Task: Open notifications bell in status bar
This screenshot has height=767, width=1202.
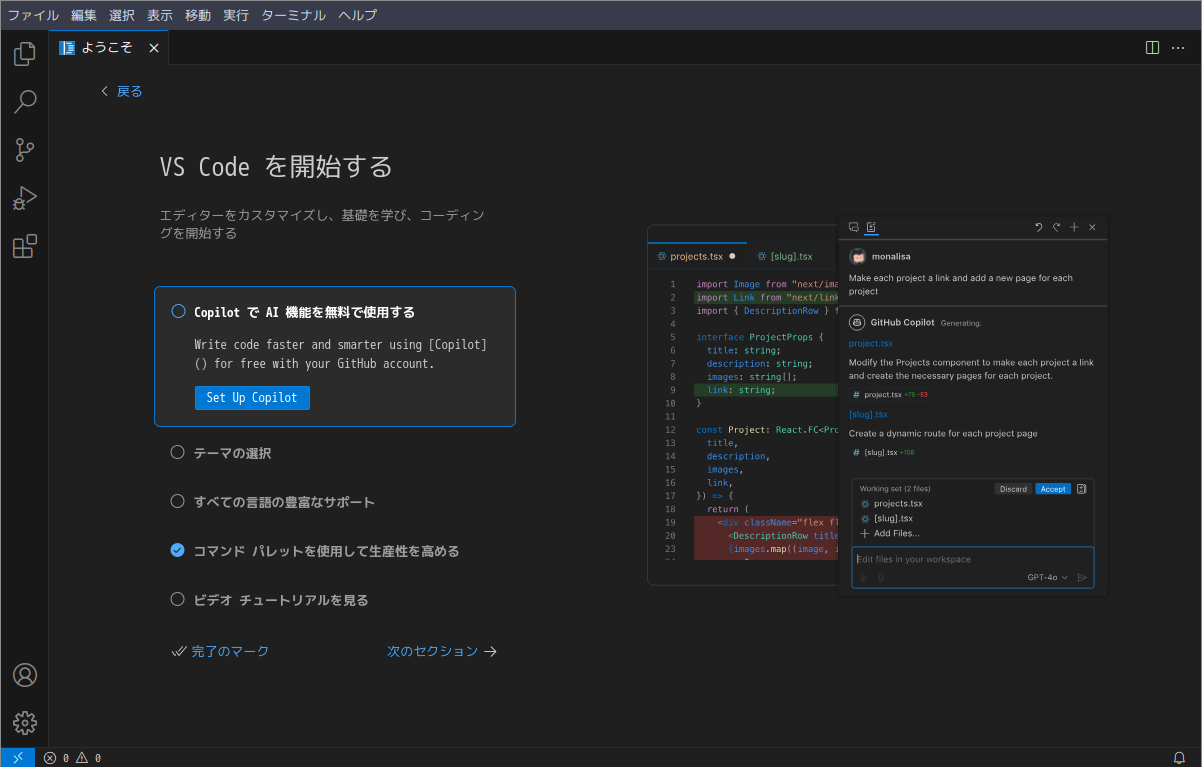Action: coord(1179,758)
